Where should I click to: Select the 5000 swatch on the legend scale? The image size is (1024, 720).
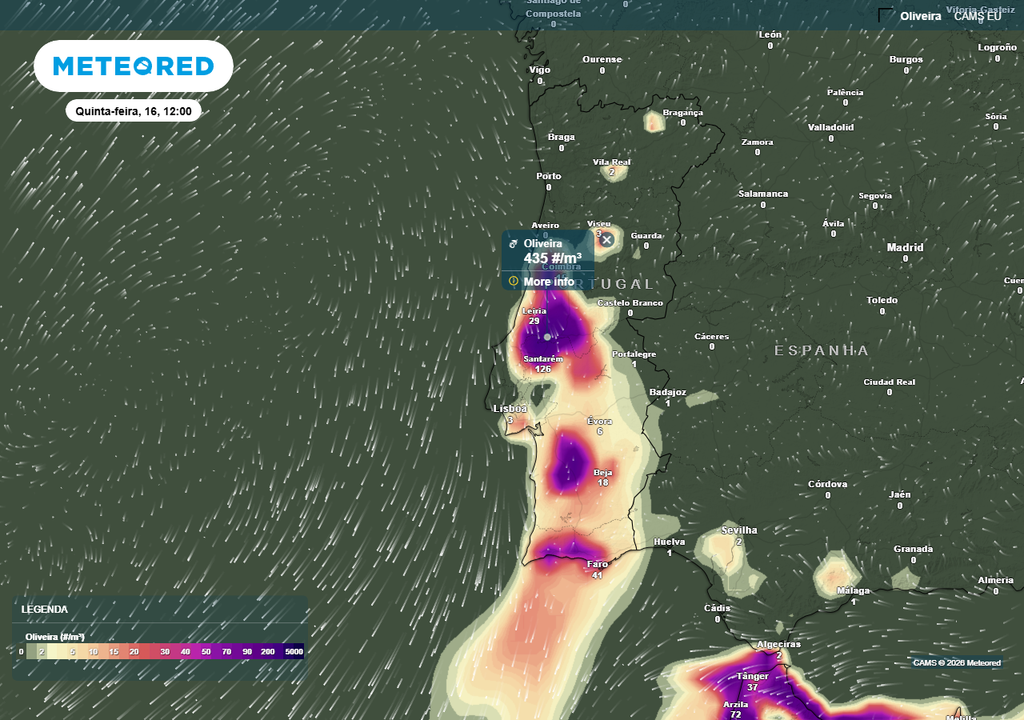(293, 649)
